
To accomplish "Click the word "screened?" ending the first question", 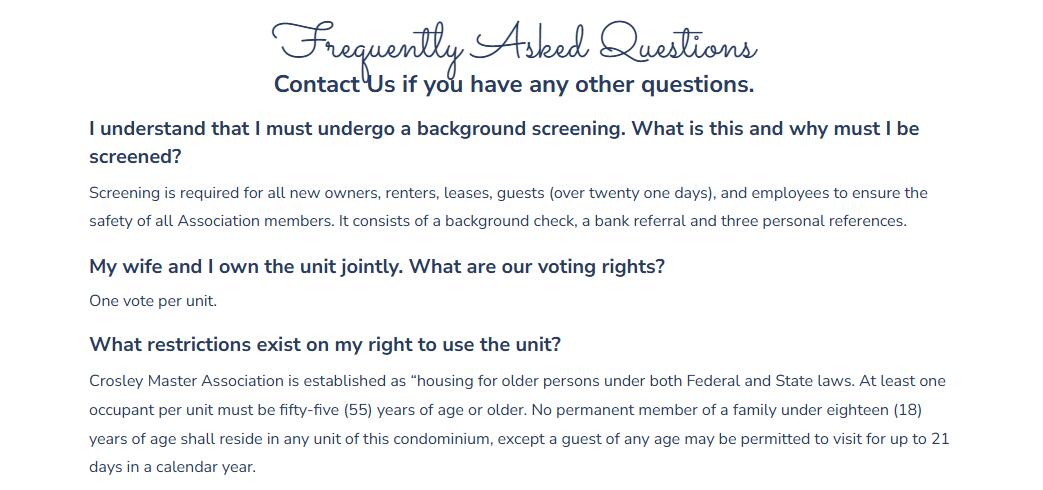I will point(135,158).
